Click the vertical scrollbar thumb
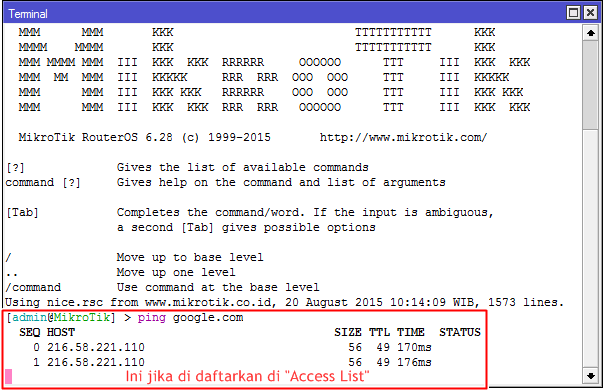Screen dimensions: 603x391 point(591,85)
